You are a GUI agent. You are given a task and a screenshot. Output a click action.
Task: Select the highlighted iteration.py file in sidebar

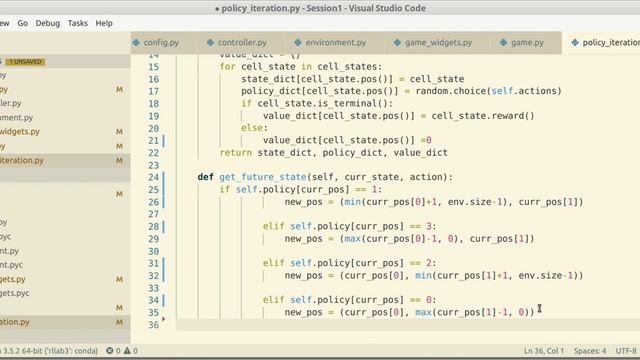point(65,160)
